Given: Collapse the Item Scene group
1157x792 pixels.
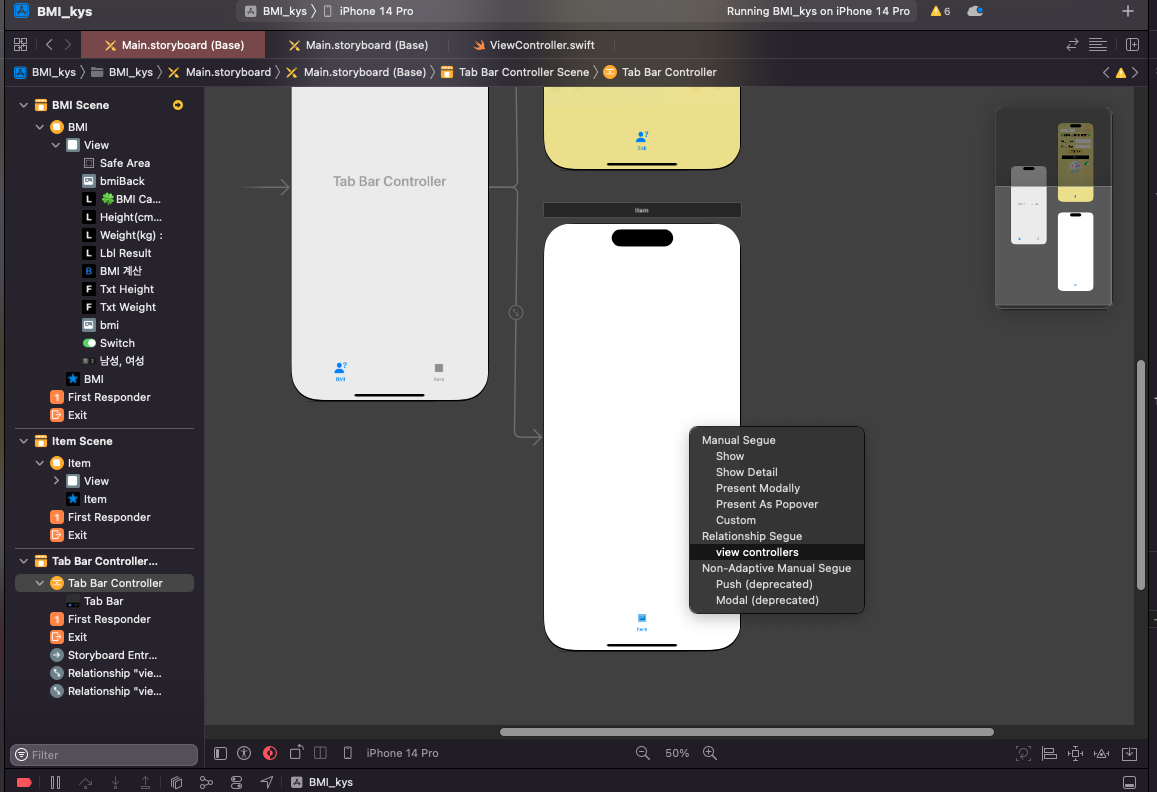Looking at the screenshot, I should point(24,441).
